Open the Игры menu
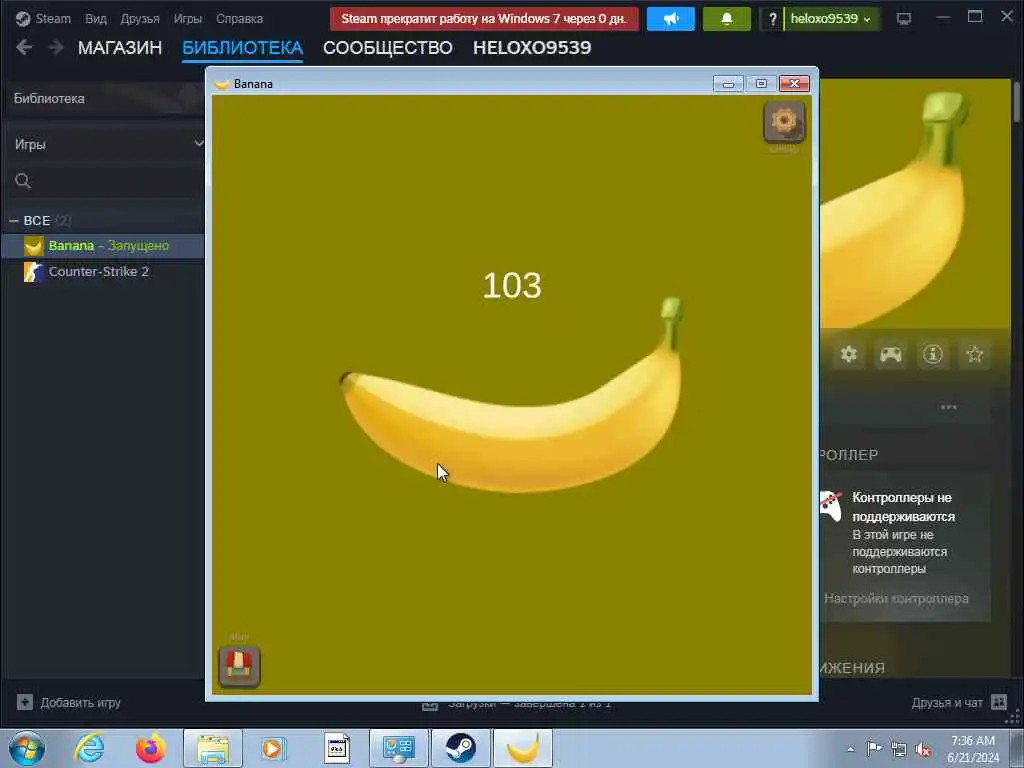The height and width of the screenshot is (768, 1024). click(187, 19)
